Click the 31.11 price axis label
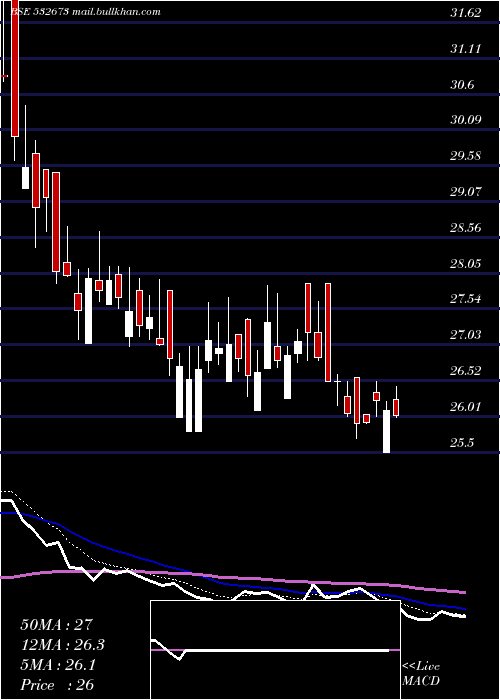 466,49
